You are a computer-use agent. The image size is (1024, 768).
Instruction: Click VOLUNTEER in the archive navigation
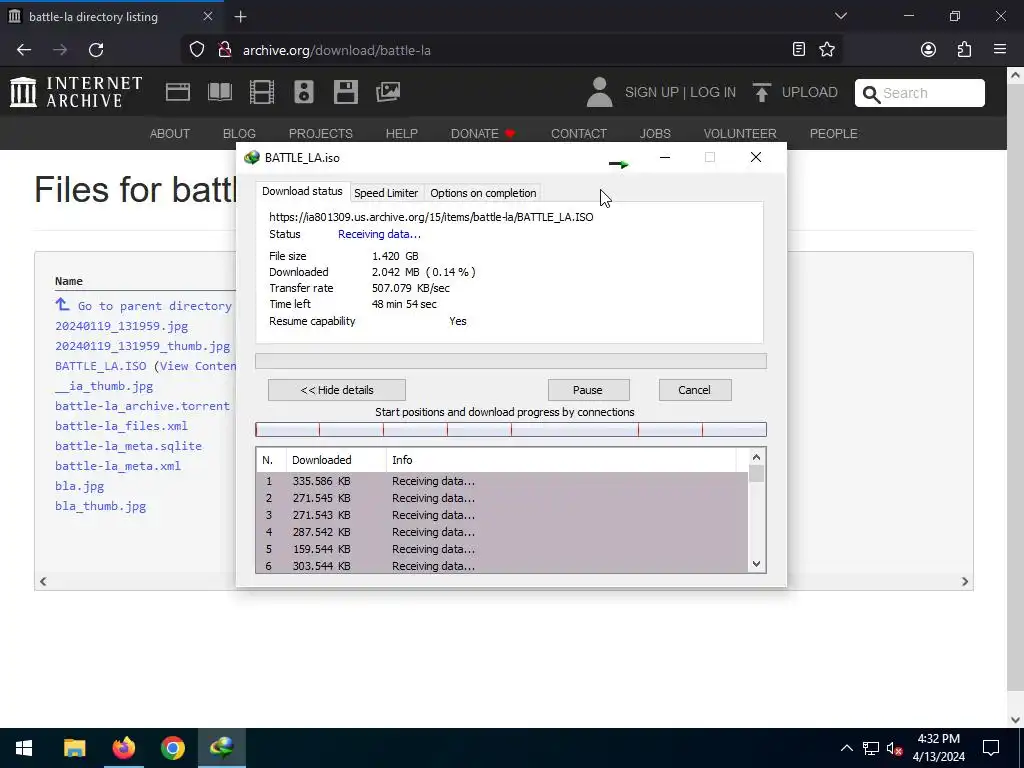(740, 134)
